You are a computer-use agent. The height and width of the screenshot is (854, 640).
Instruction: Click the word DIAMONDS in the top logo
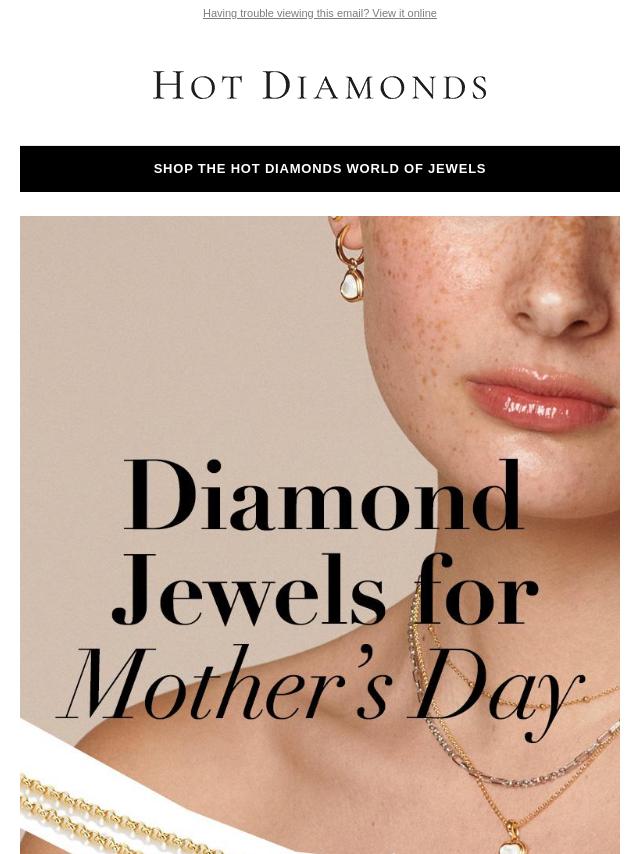[375, 86]
